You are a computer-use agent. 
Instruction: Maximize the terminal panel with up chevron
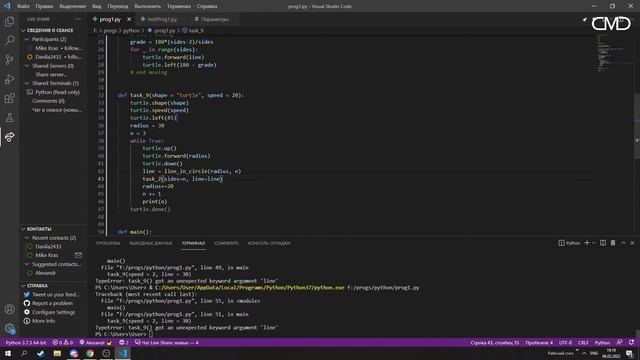tap(623, 243)
